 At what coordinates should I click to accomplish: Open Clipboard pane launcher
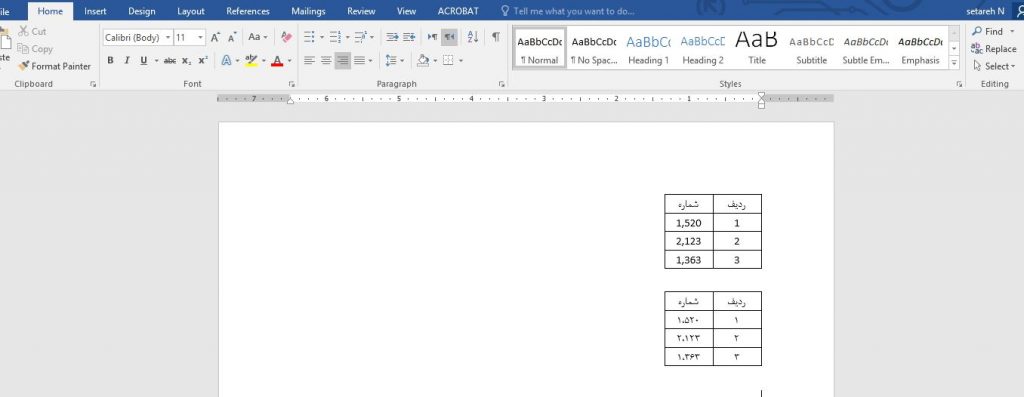tap(93, 84)
